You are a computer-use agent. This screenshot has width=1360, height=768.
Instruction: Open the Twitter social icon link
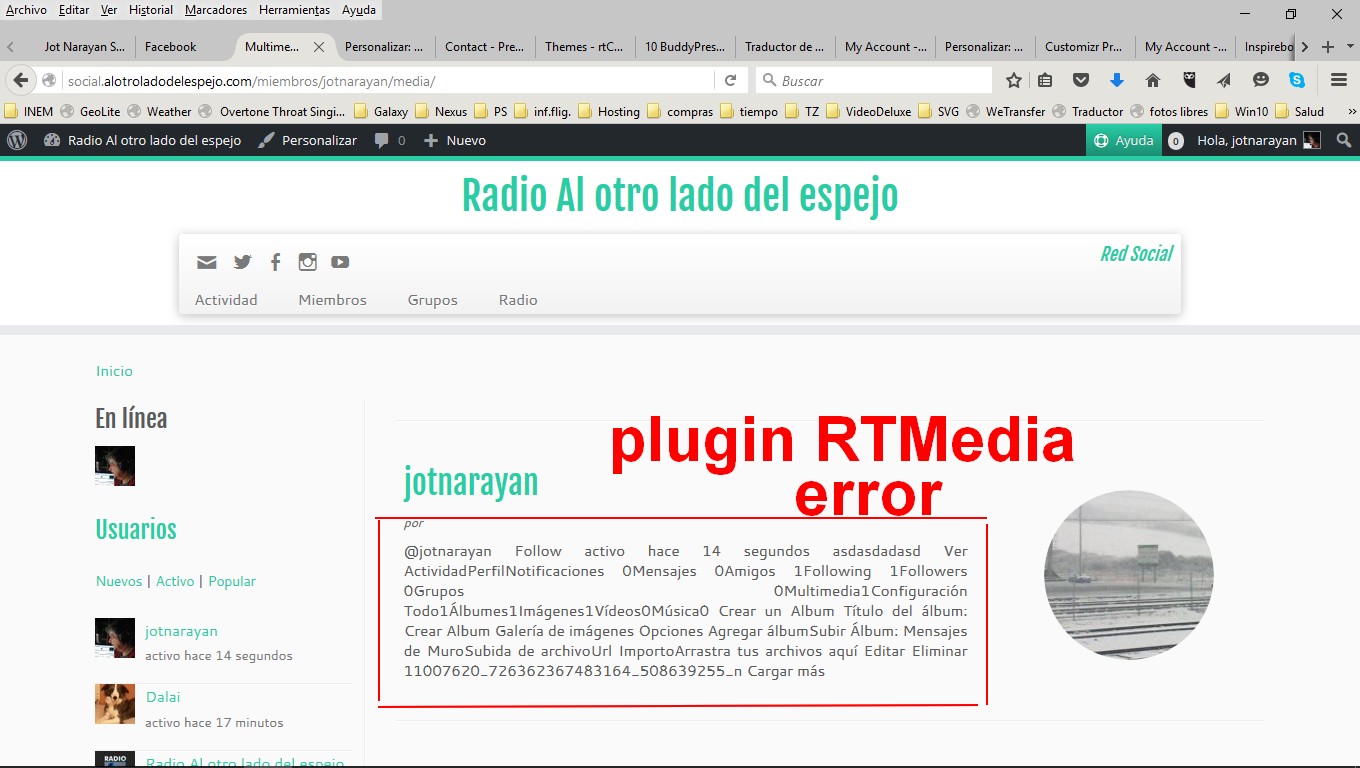[242, 262]
